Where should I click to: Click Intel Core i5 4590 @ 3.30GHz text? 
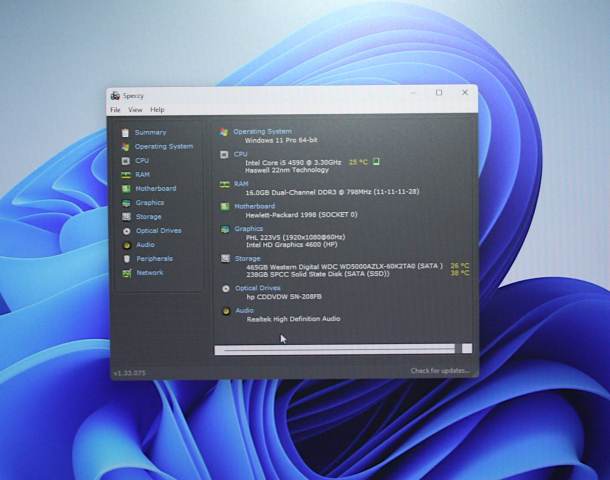(293, 163)
